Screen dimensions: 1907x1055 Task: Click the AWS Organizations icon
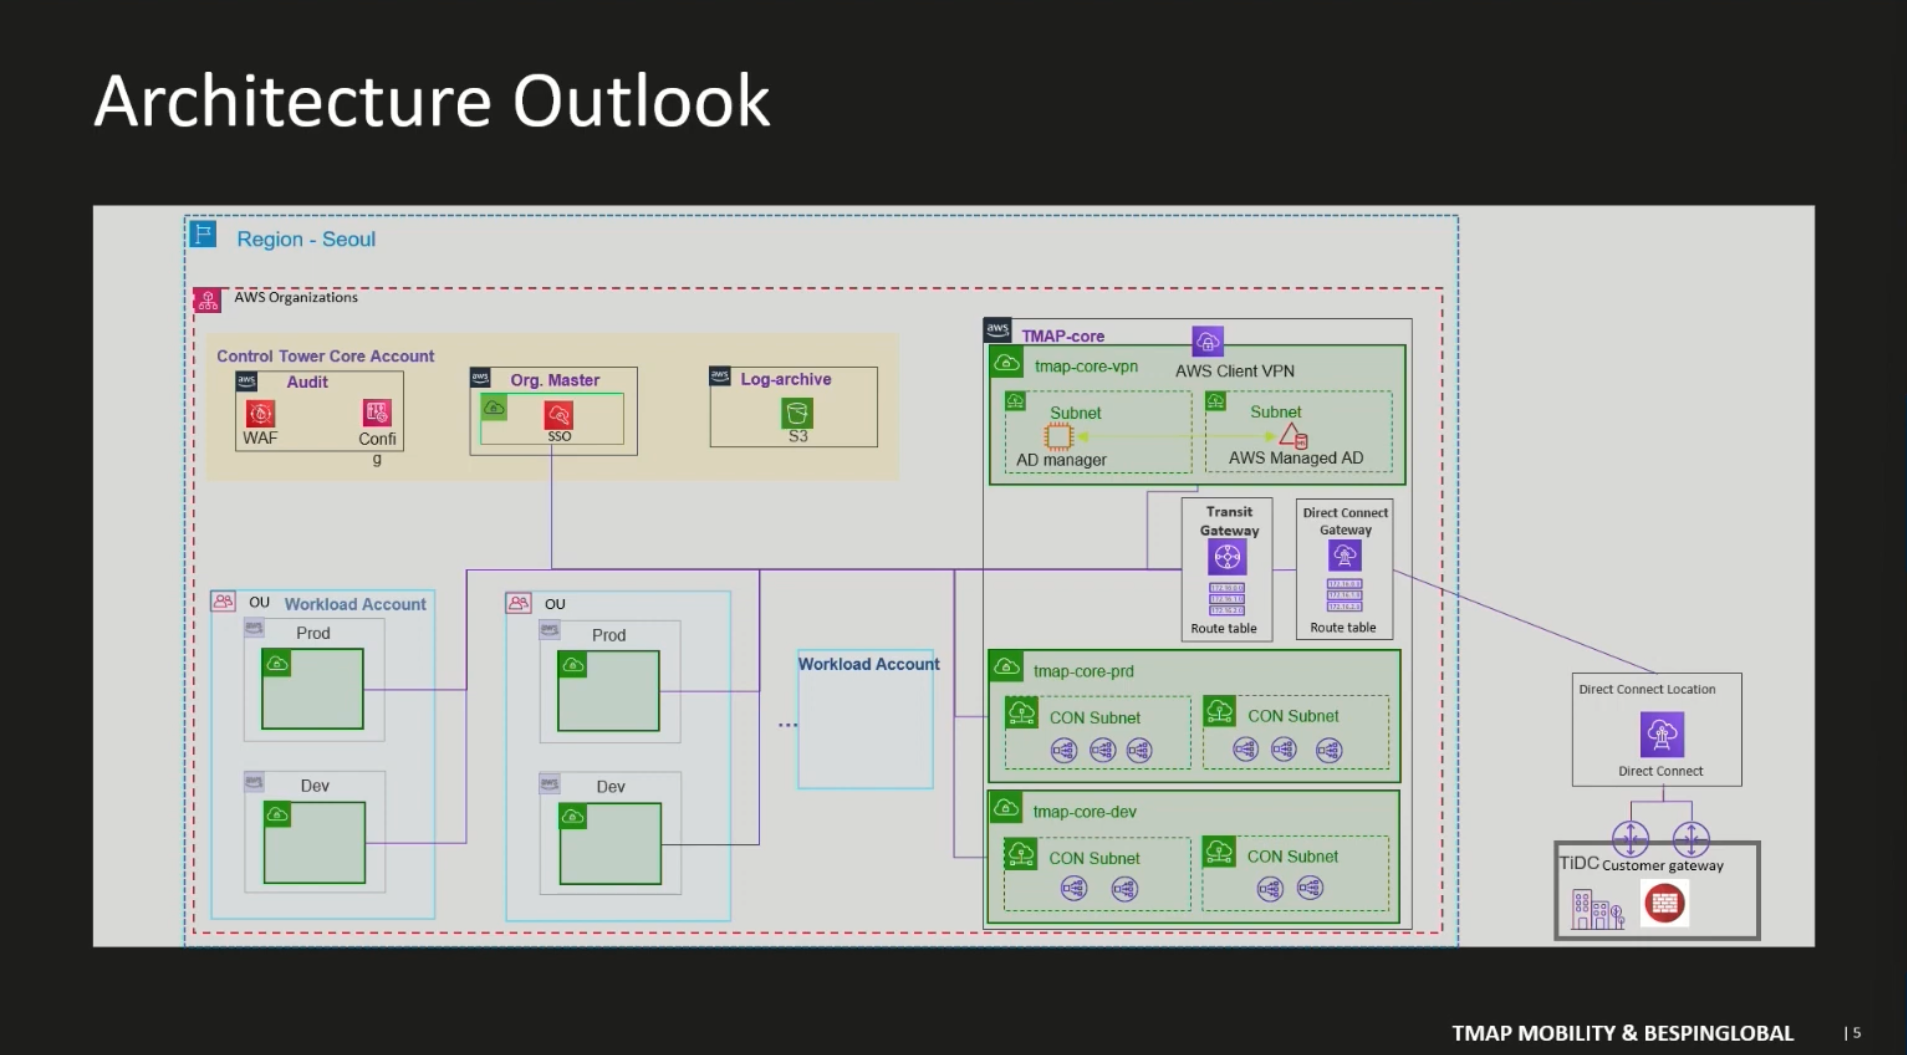click(x=208, y=300)
